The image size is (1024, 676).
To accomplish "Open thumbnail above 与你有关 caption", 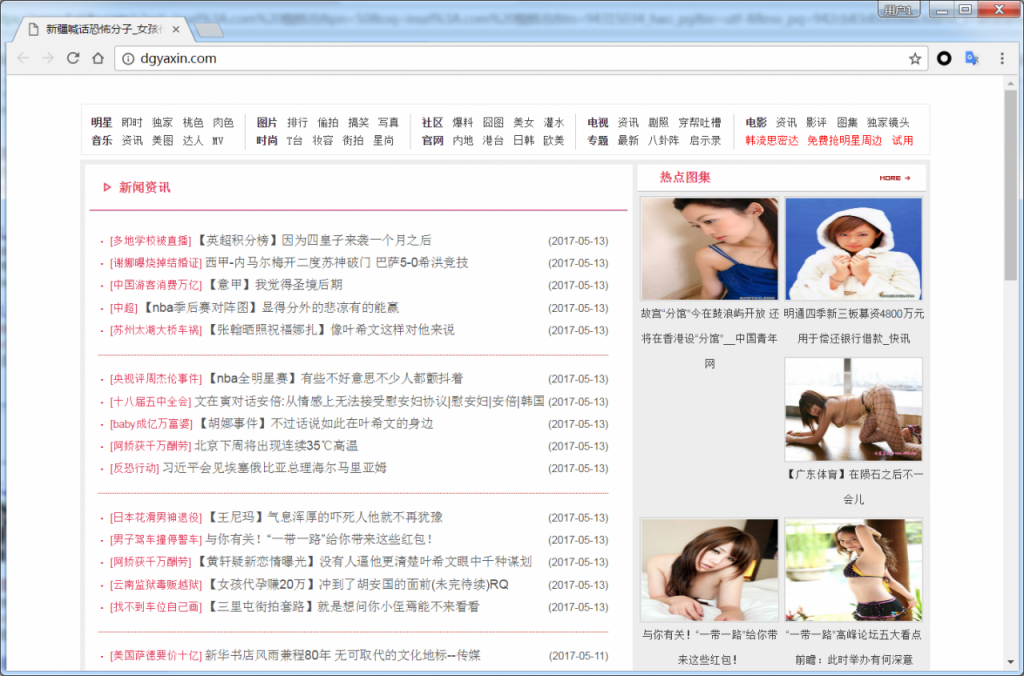I will click(x=709, y=570).
